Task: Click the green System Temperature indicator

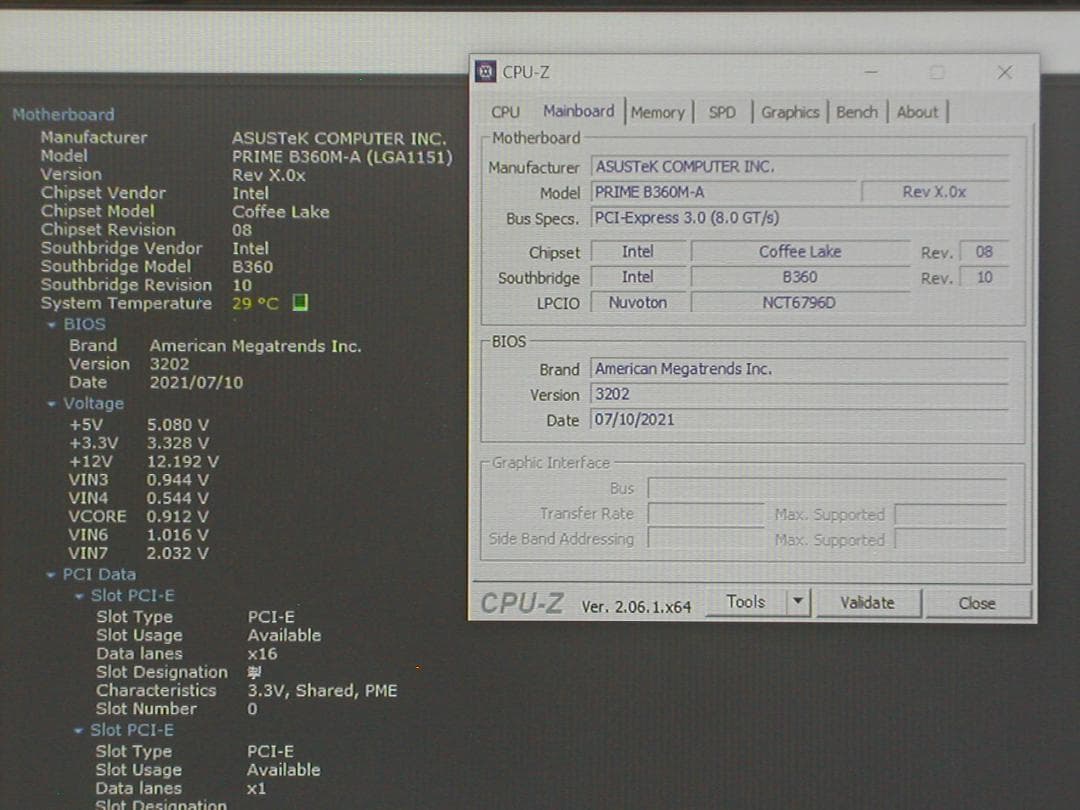Action: 298,303
